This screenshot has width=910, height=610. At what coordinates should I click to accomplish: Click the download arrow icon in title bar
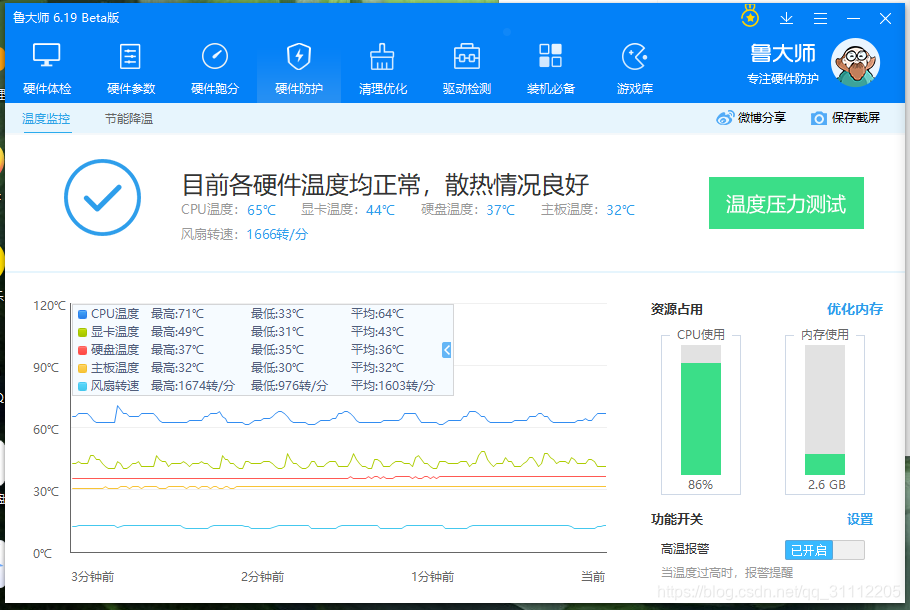click(x=786, y=18)
